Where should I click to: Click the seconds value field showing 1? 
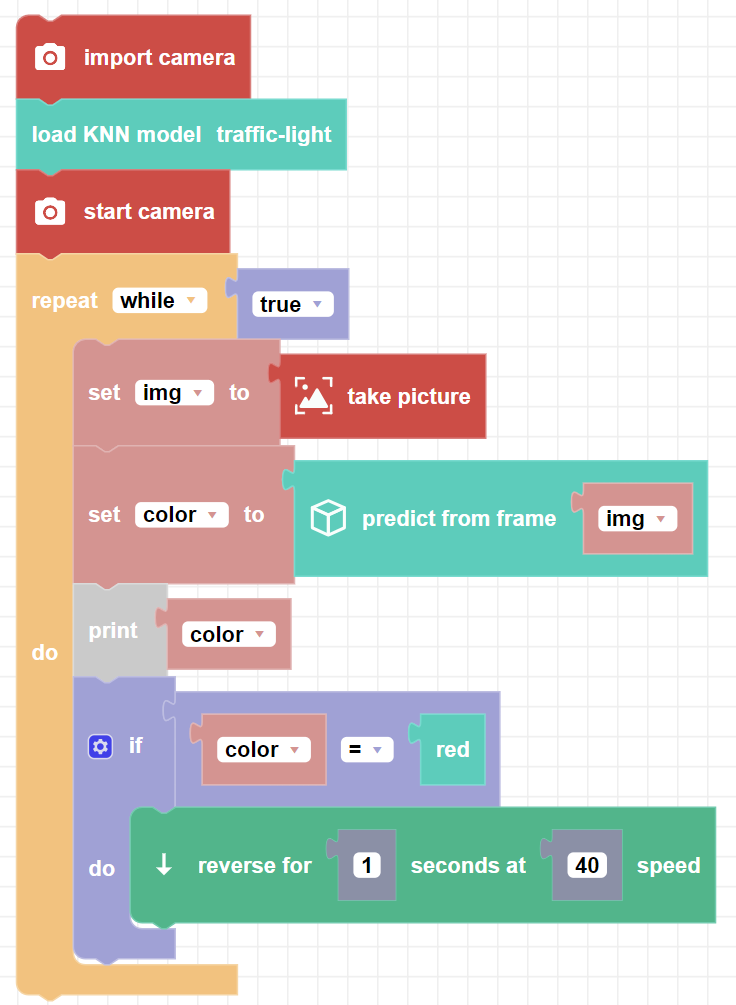tap(367, 866)
